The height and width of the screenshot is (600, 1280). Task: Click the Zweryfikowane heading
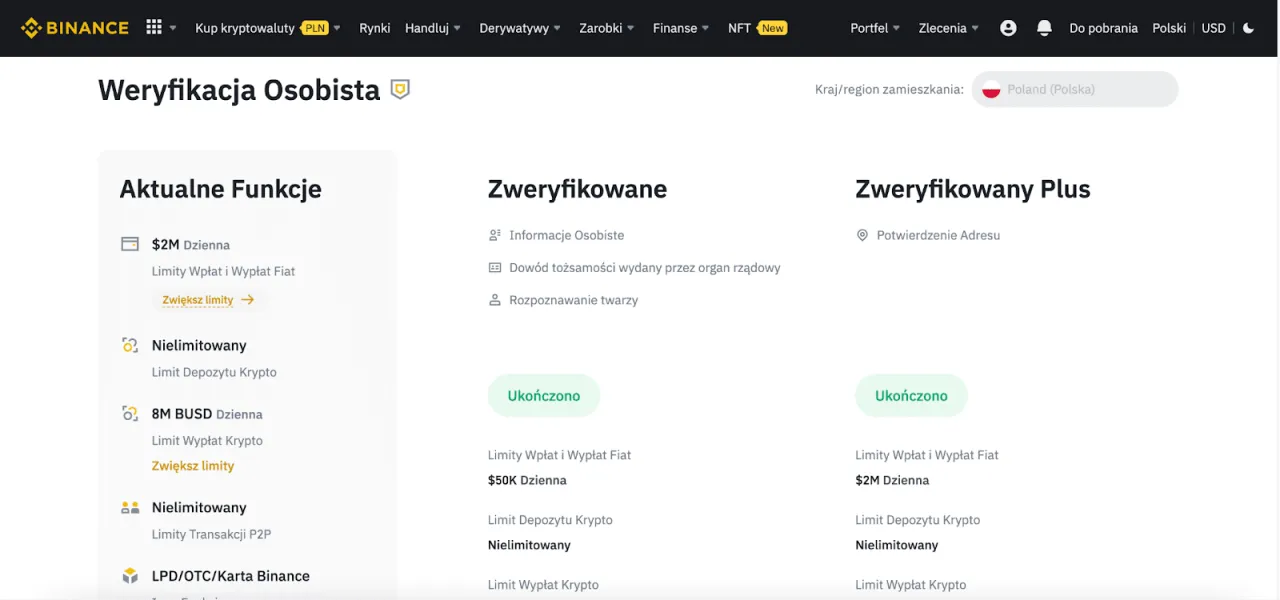tap(577, 188)
